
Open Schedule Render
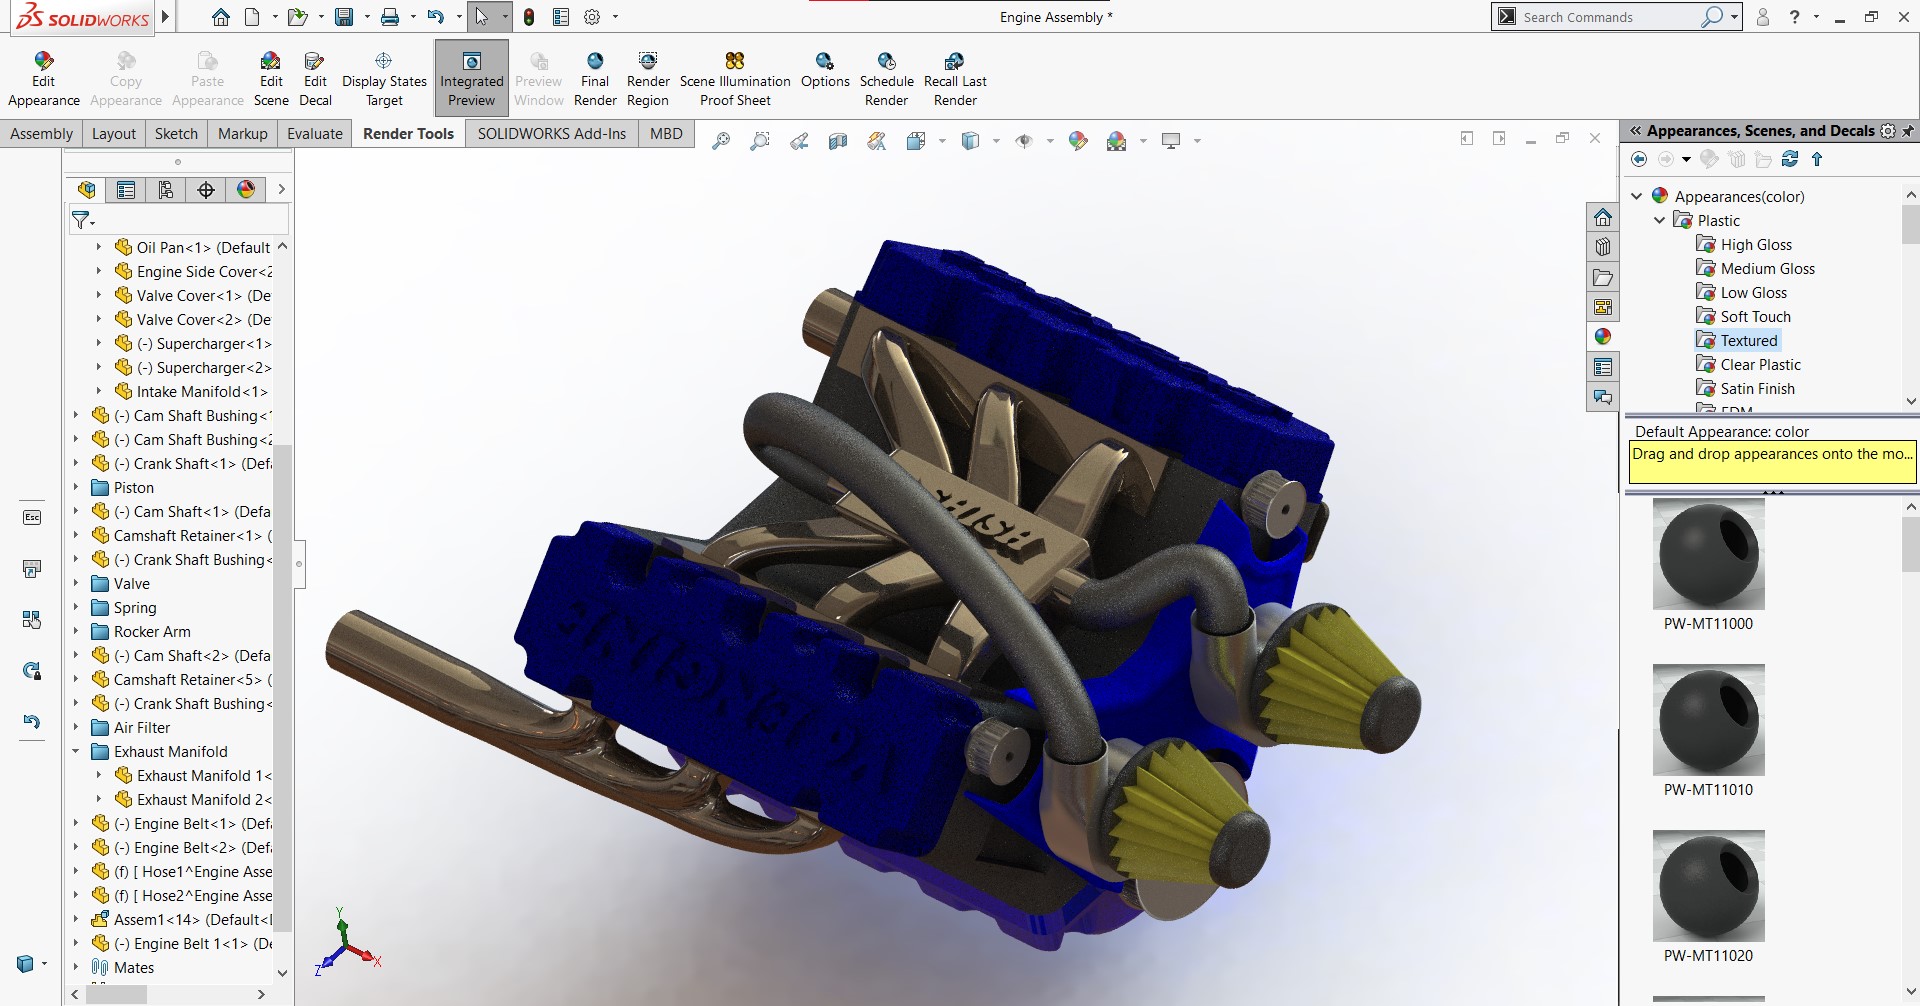point(887,78)
